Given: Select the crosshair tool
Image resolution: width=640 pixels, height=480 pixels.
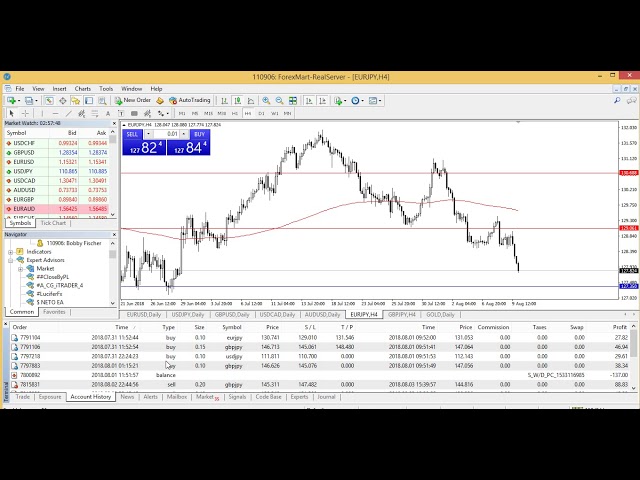Looking at the screenshot, I should (x=26, y=113).
